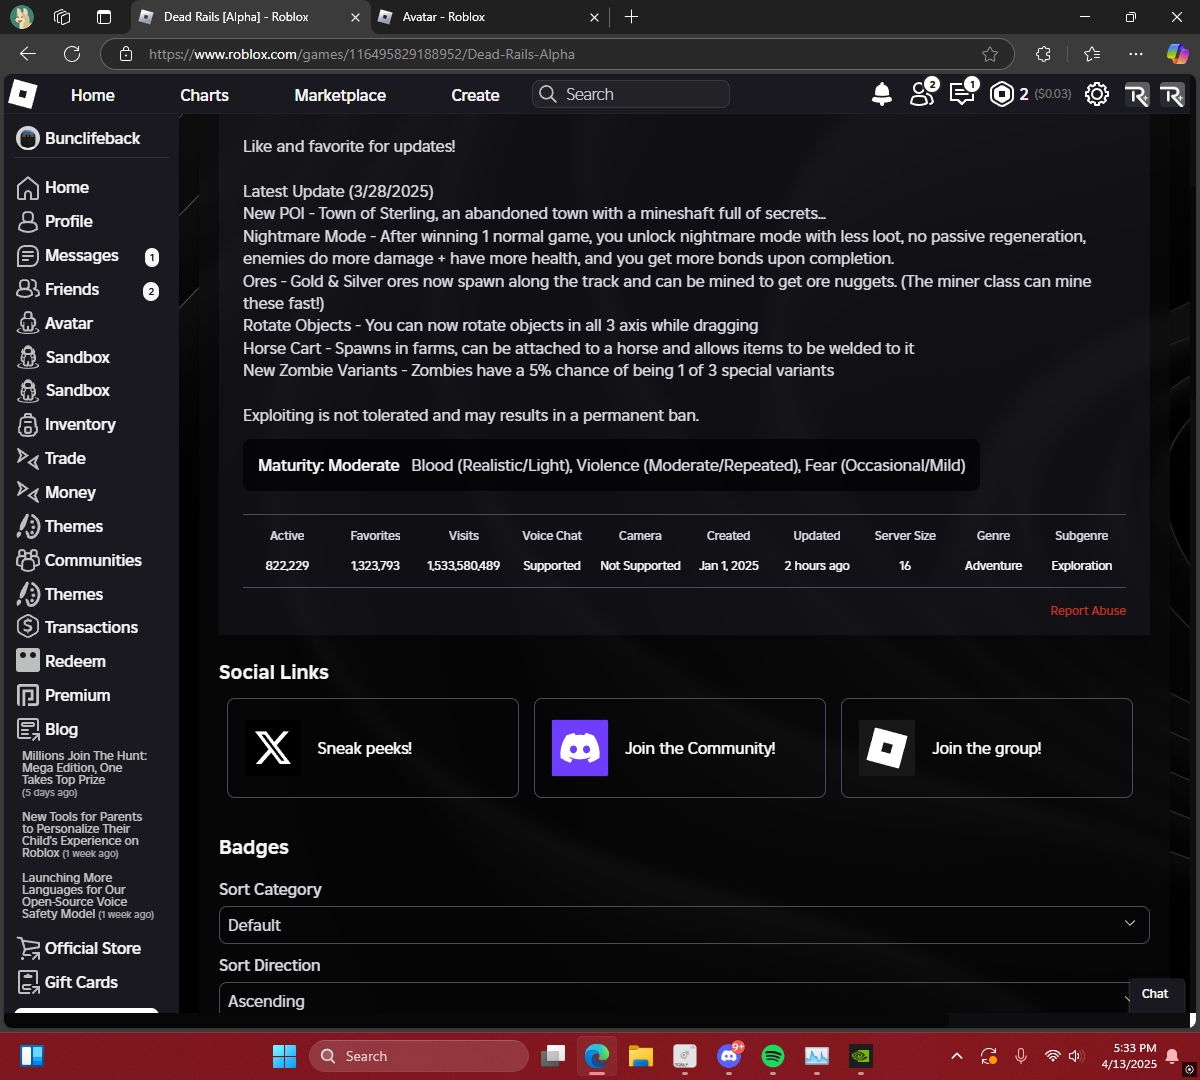The width and height of the screenshot is (1200, 1080).
Task: Click the Adventure genre value
Action: (x=993, y=566)
